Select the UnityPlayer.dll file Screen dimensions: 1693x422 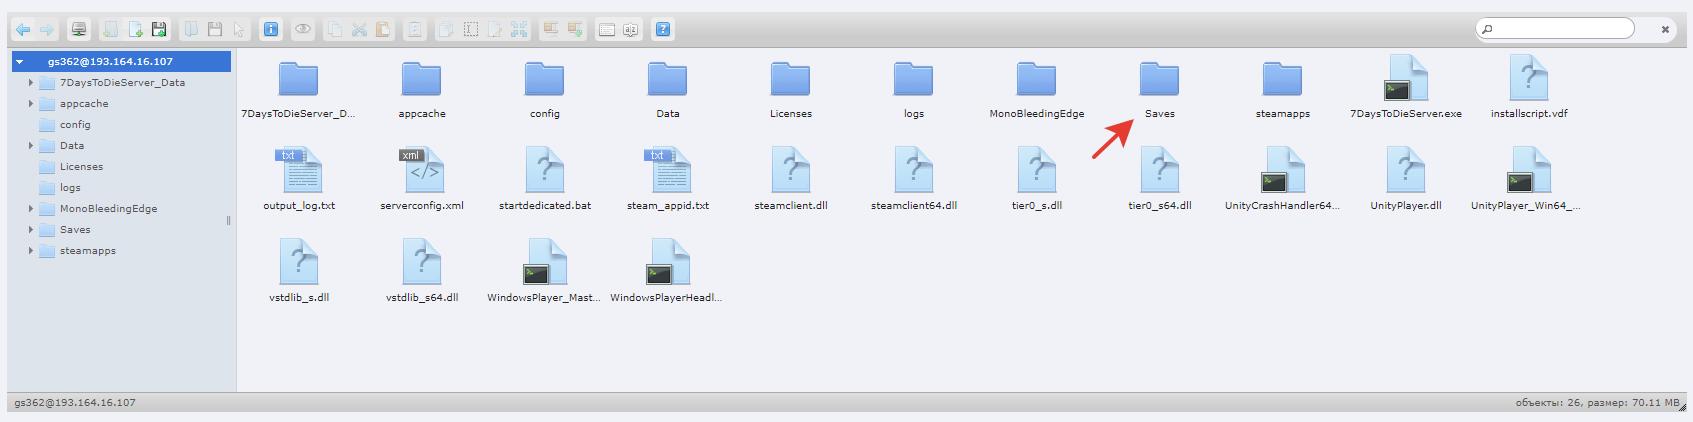[1405, 179]
